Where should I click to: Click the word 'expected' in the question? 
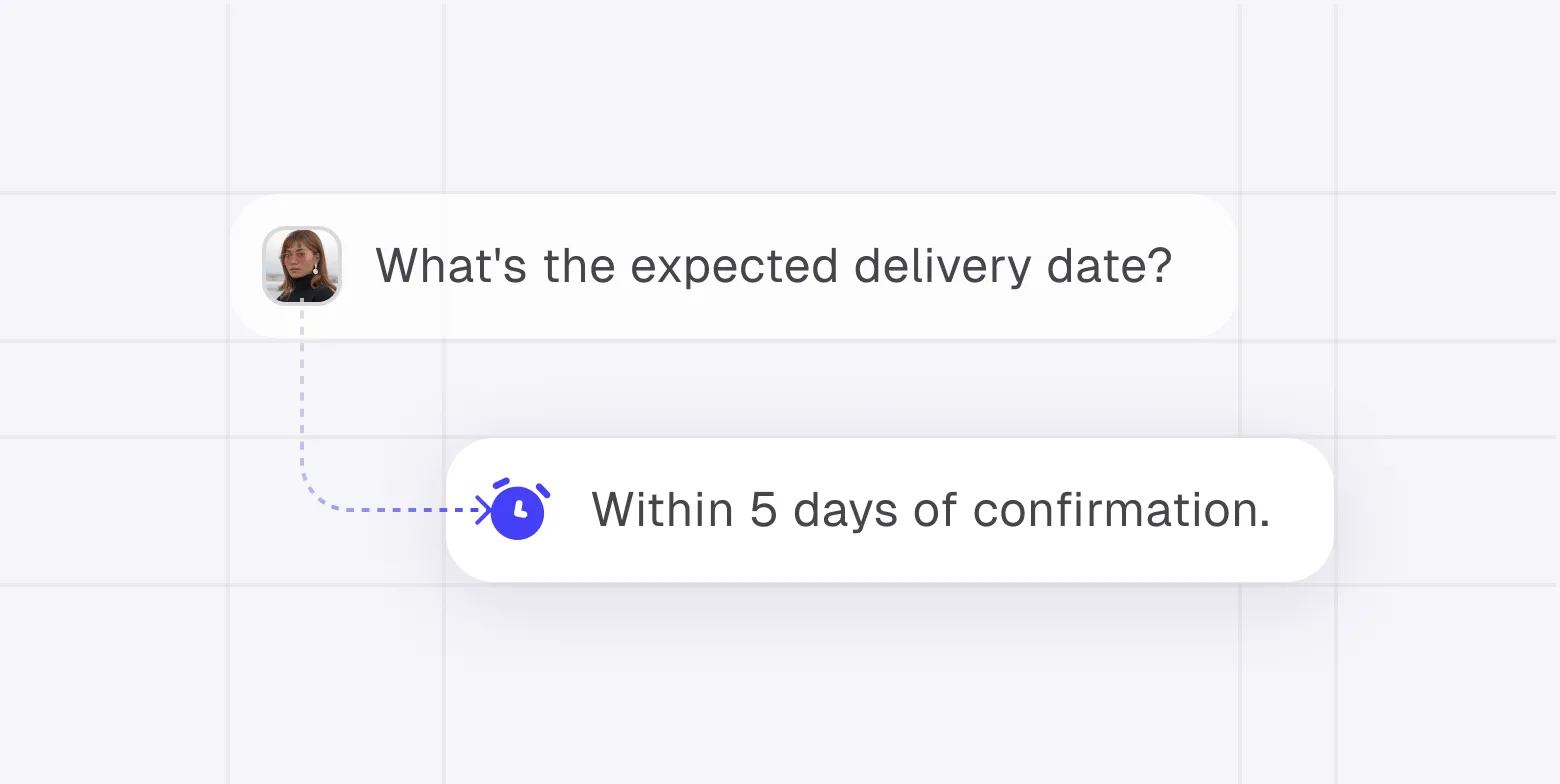[x=735, y=267]
